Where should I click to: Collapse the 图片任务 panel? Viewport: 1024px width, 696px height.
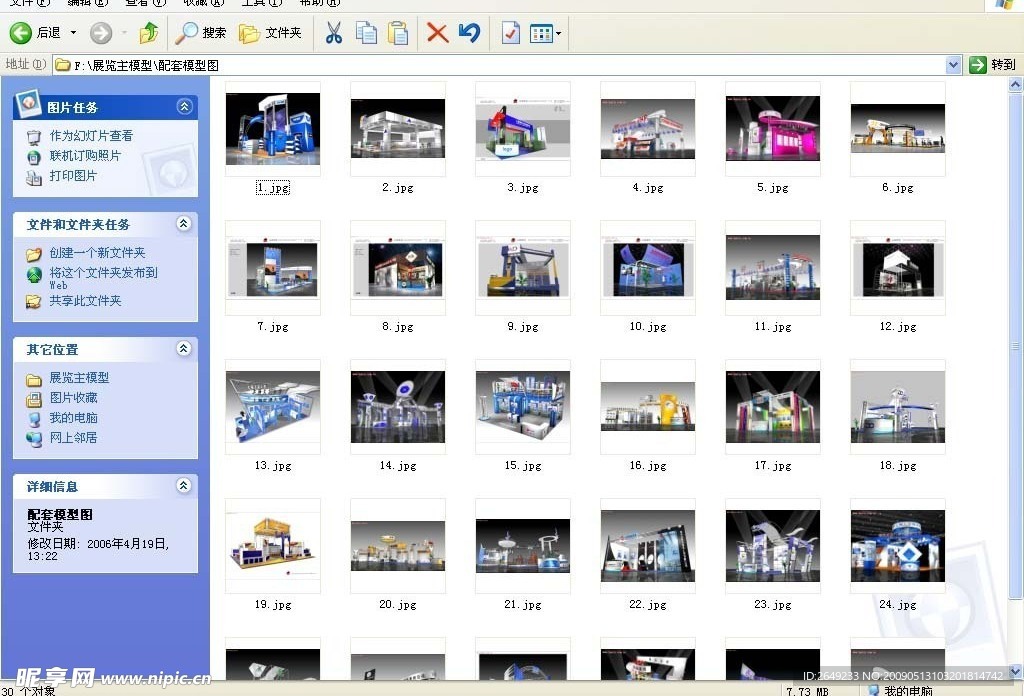pos(184,106)
